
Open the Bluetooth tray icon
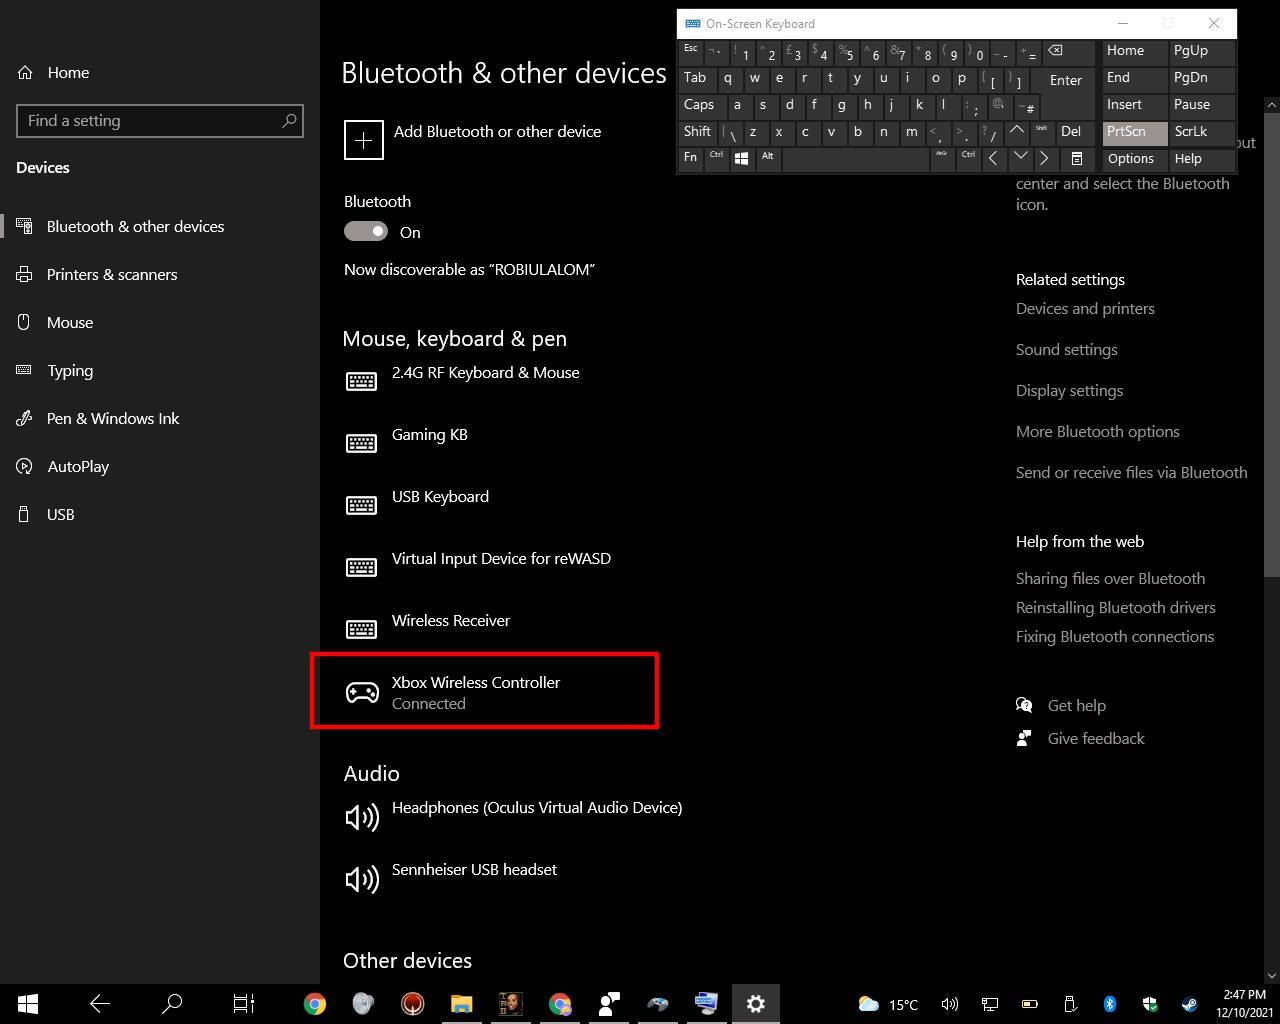click(x=1110, y=1004)
